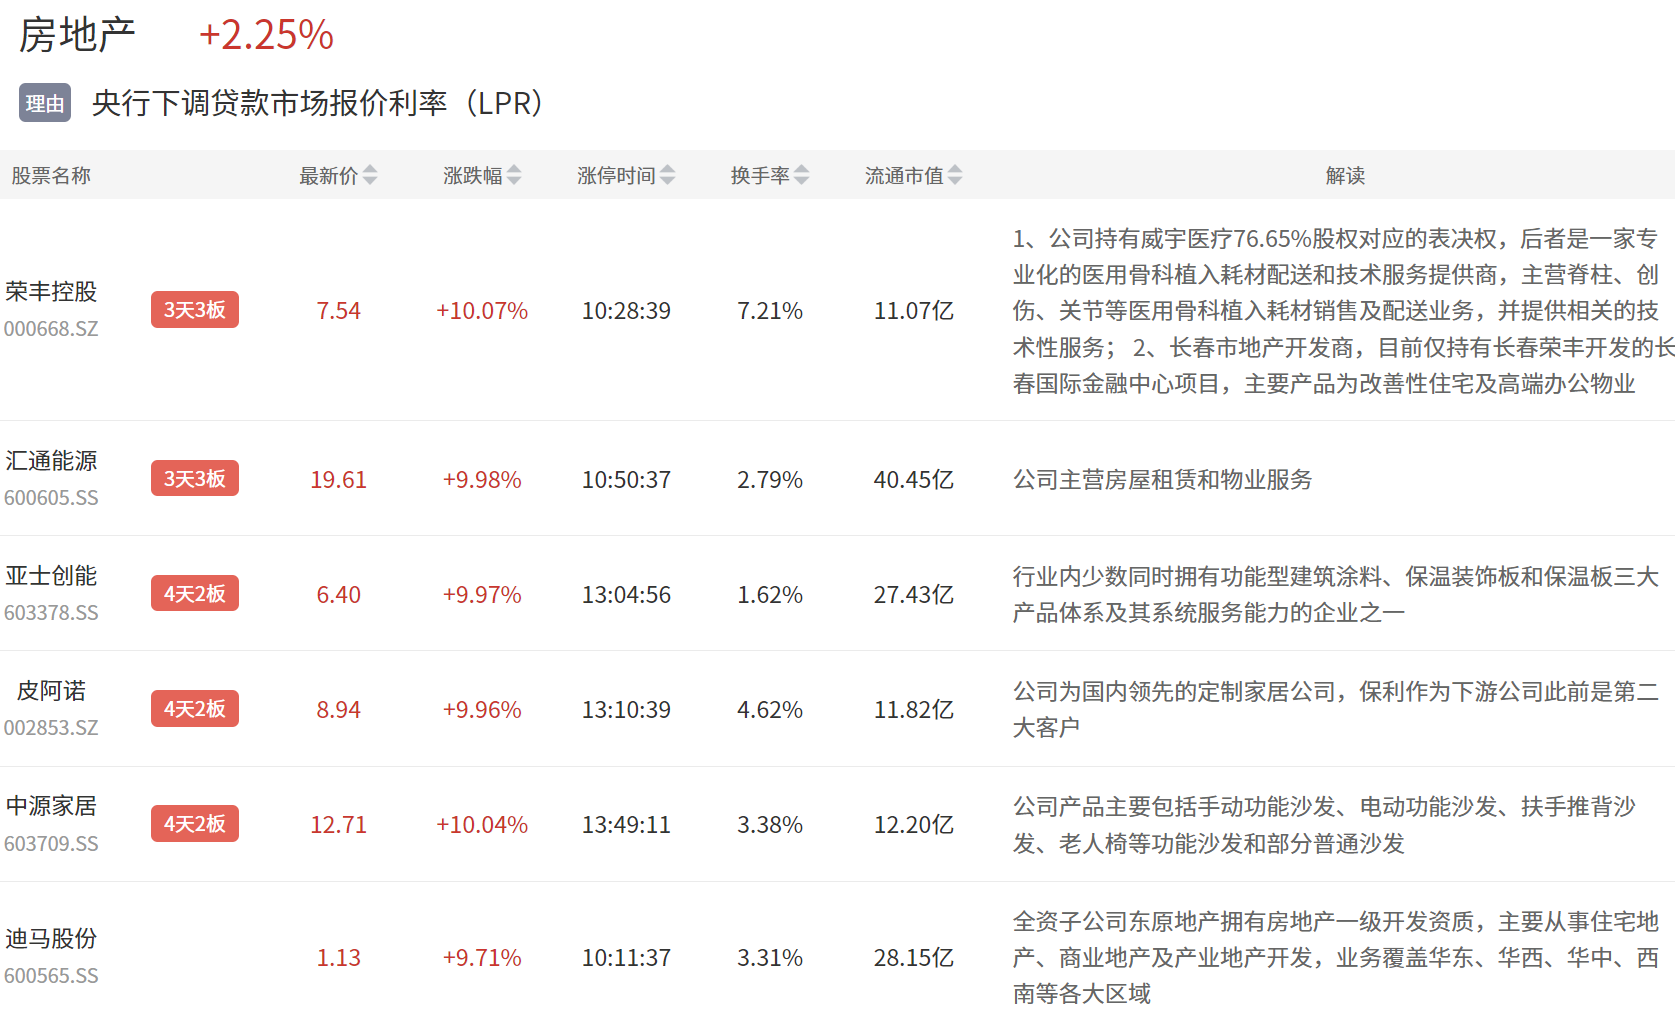Click the 最新价 column header label

pyautogui.click(x=329, y=176)
